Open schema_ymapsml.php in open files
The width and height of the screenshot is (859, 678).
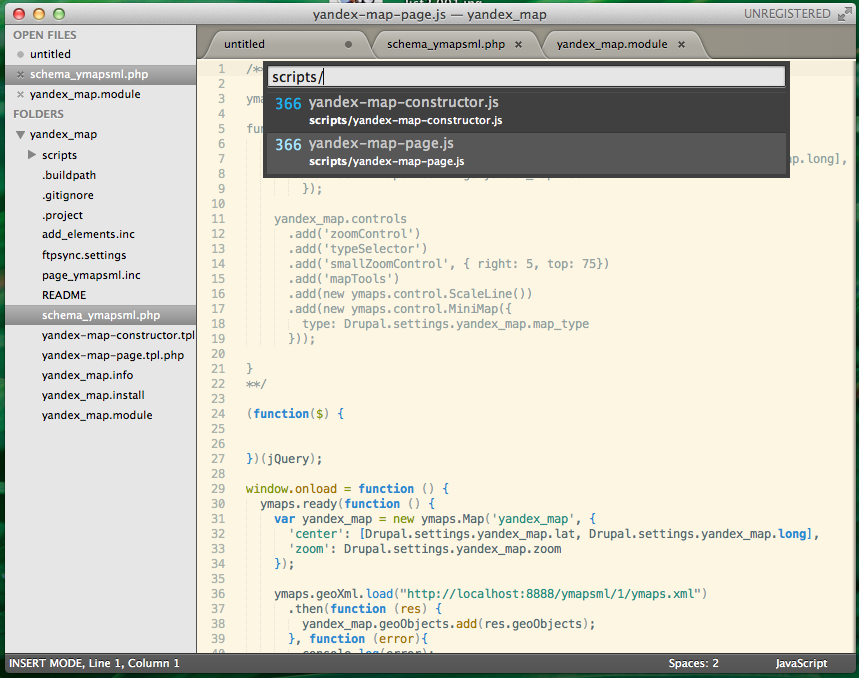(89, 74)
